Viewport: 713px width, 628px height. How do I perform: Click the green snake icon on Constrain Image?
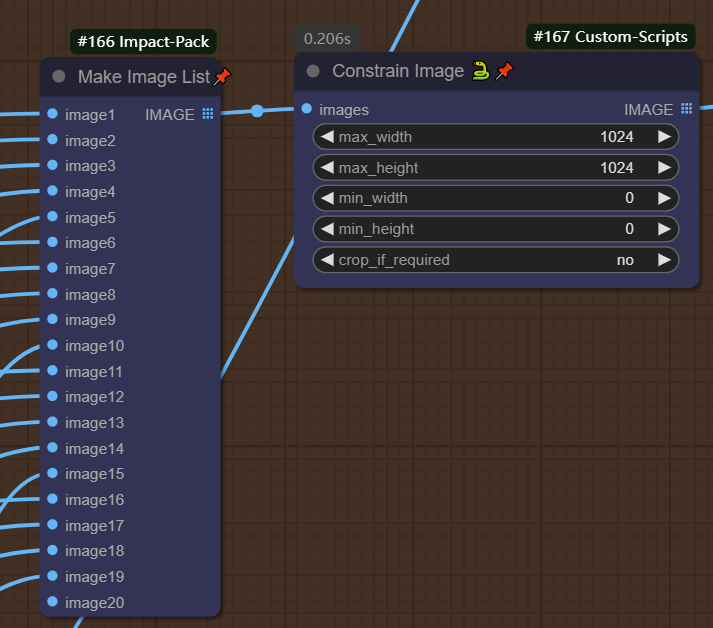[x=481, y=71]
